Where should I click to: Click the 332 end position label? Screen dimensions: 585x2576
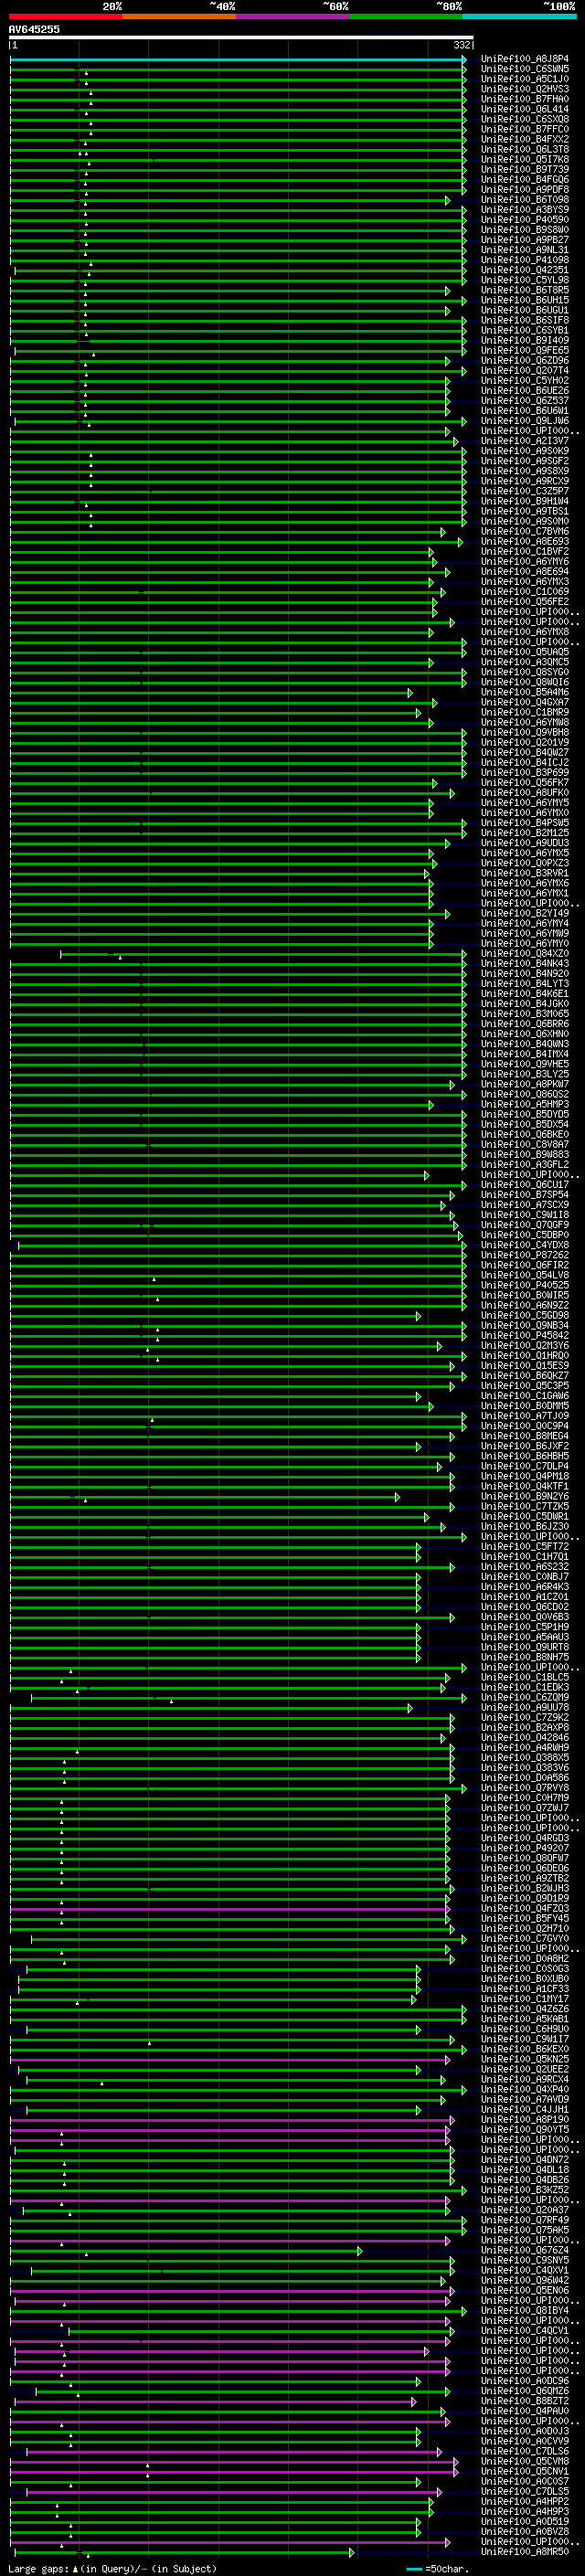pos(462,46)
